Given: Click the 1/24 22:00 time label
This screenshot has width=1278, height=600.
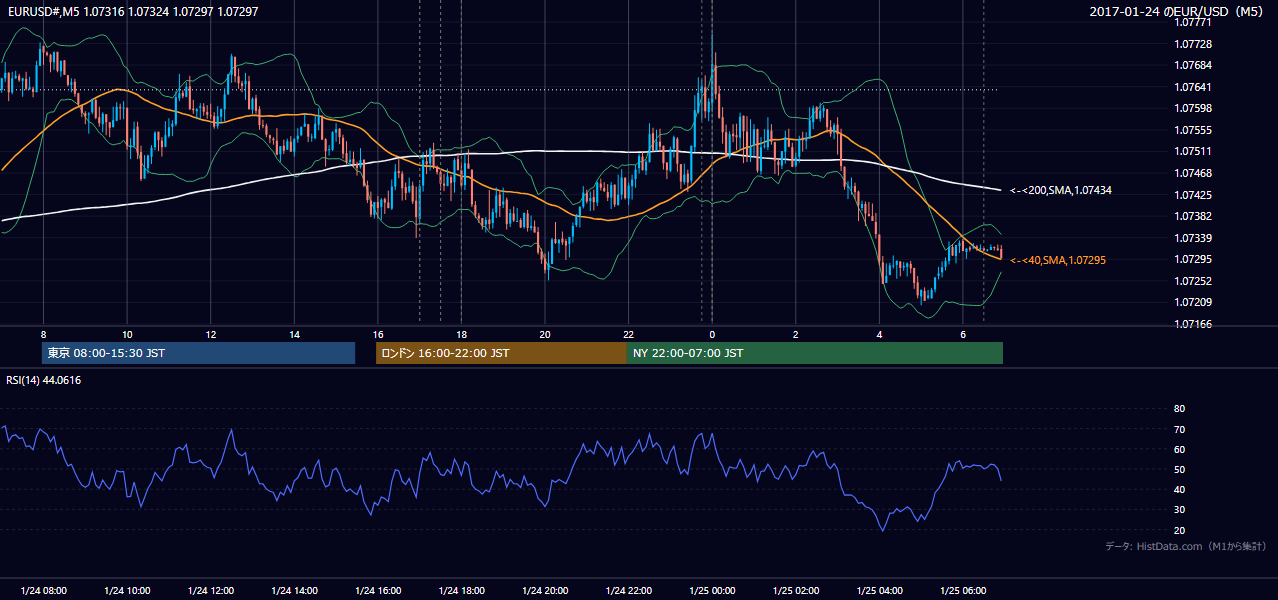Looking at the screenshot, I should tap(628, 590).
